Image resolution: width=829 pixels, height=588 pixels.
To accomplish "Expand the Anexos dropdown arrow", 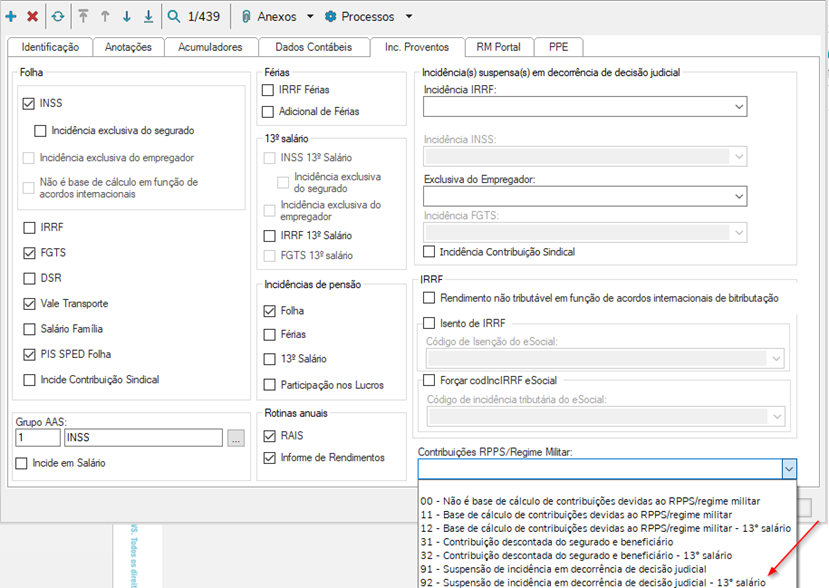I will coord(310,16).
